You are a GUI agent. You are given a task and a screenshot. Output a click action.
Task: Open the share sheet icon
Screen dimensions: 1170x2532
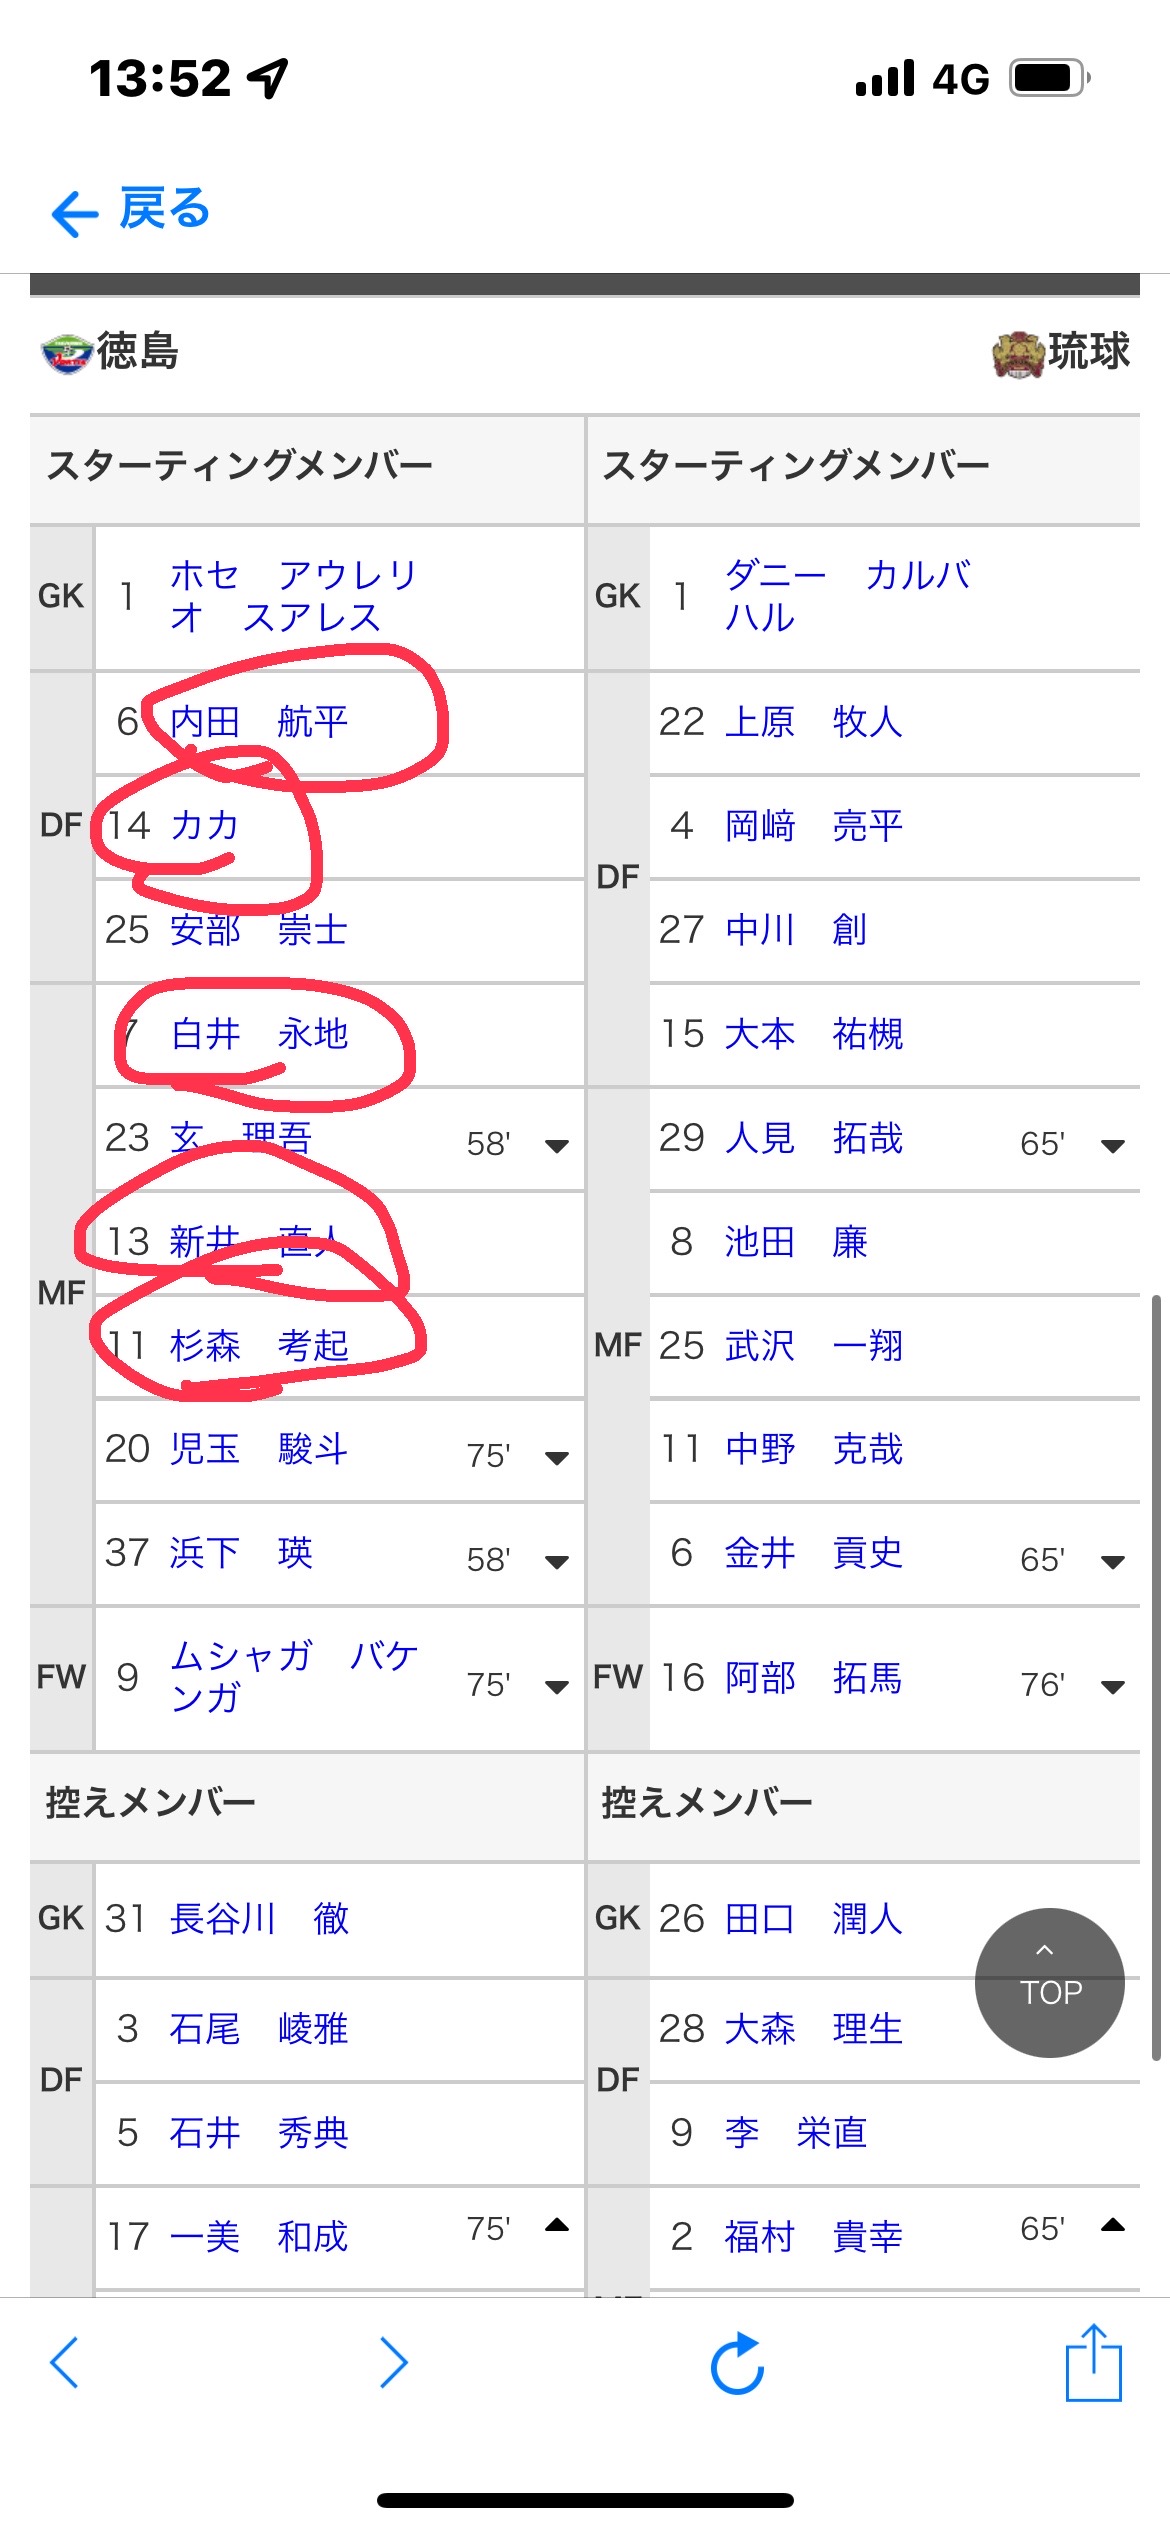point(1093,2363)
